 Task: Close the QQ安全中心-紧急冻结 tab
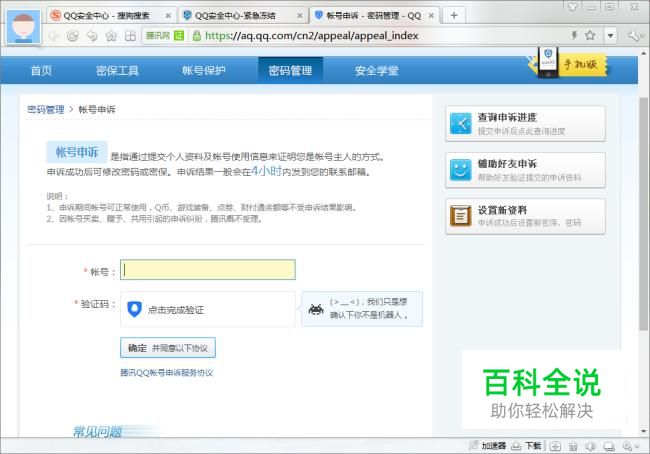tap(300, 16)
